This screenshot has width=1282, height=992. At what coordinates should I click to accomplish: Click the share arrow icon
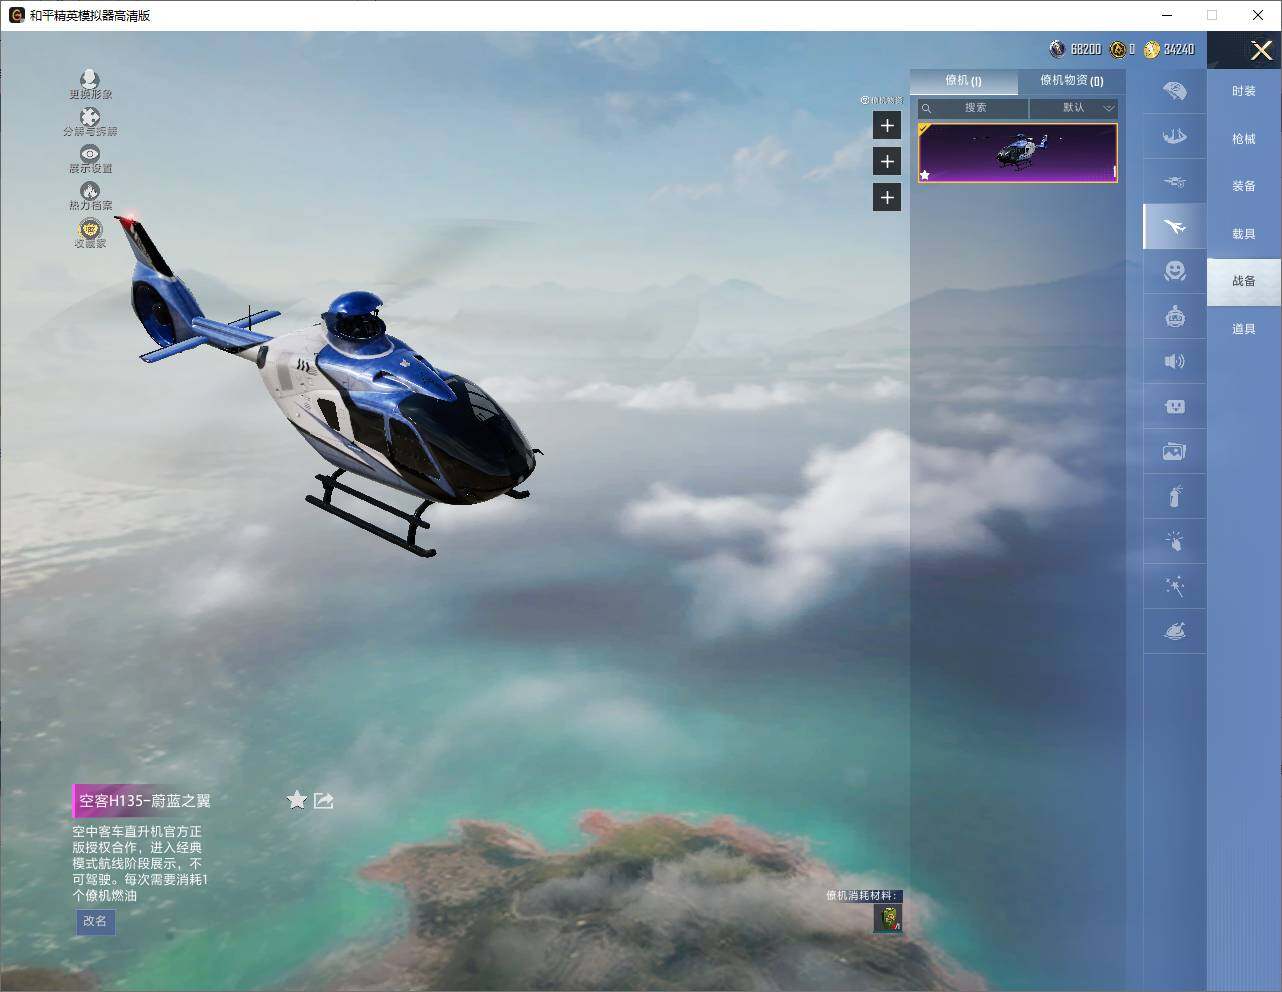[x=323, y=800]
